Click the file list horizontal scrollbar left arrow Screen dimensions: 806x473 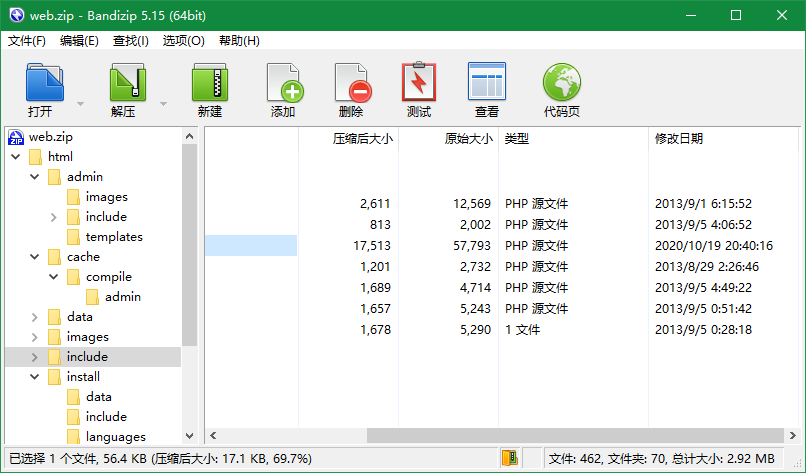point(213,436)
